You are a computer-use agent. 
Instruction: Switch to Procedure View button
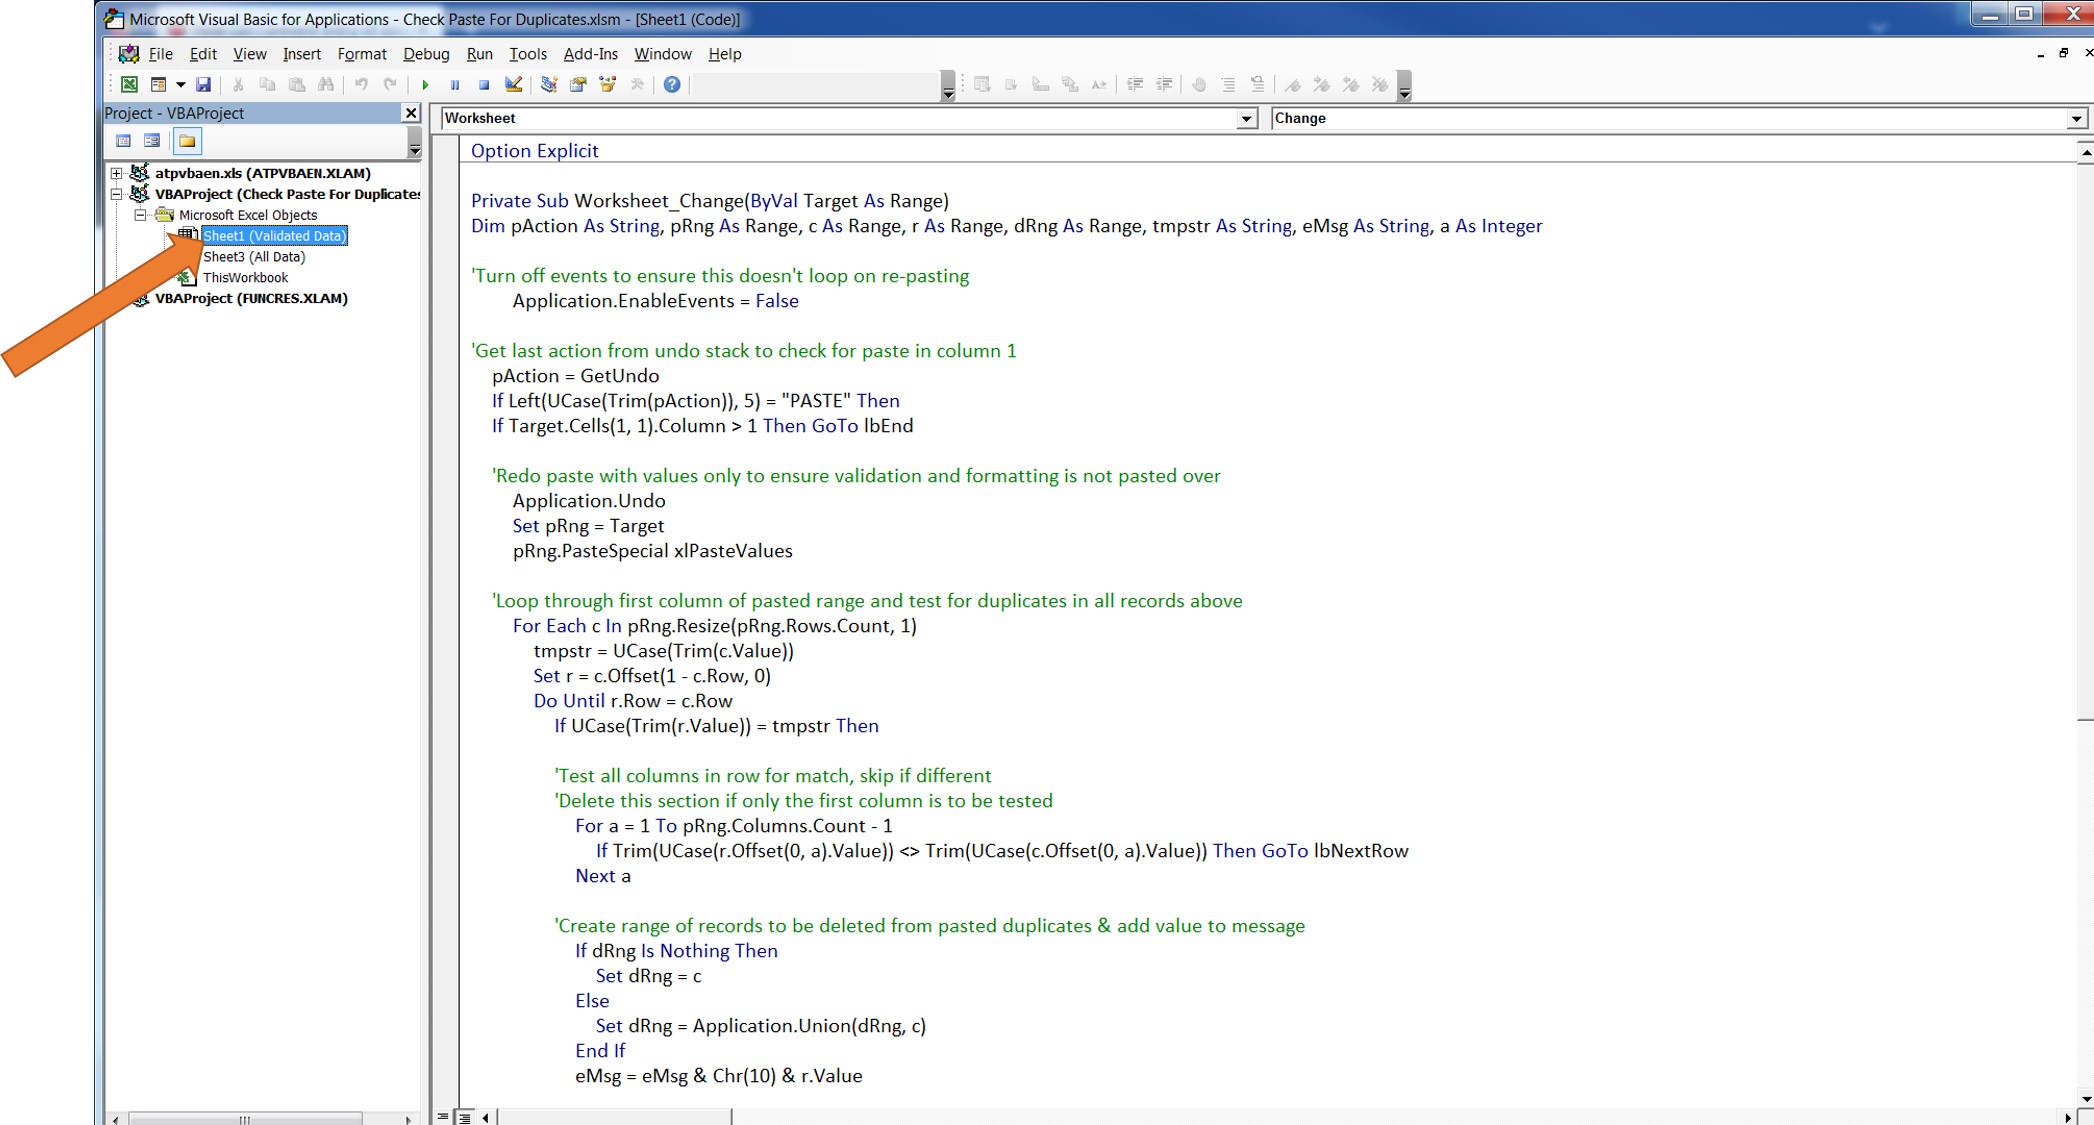pos(443,1117)
